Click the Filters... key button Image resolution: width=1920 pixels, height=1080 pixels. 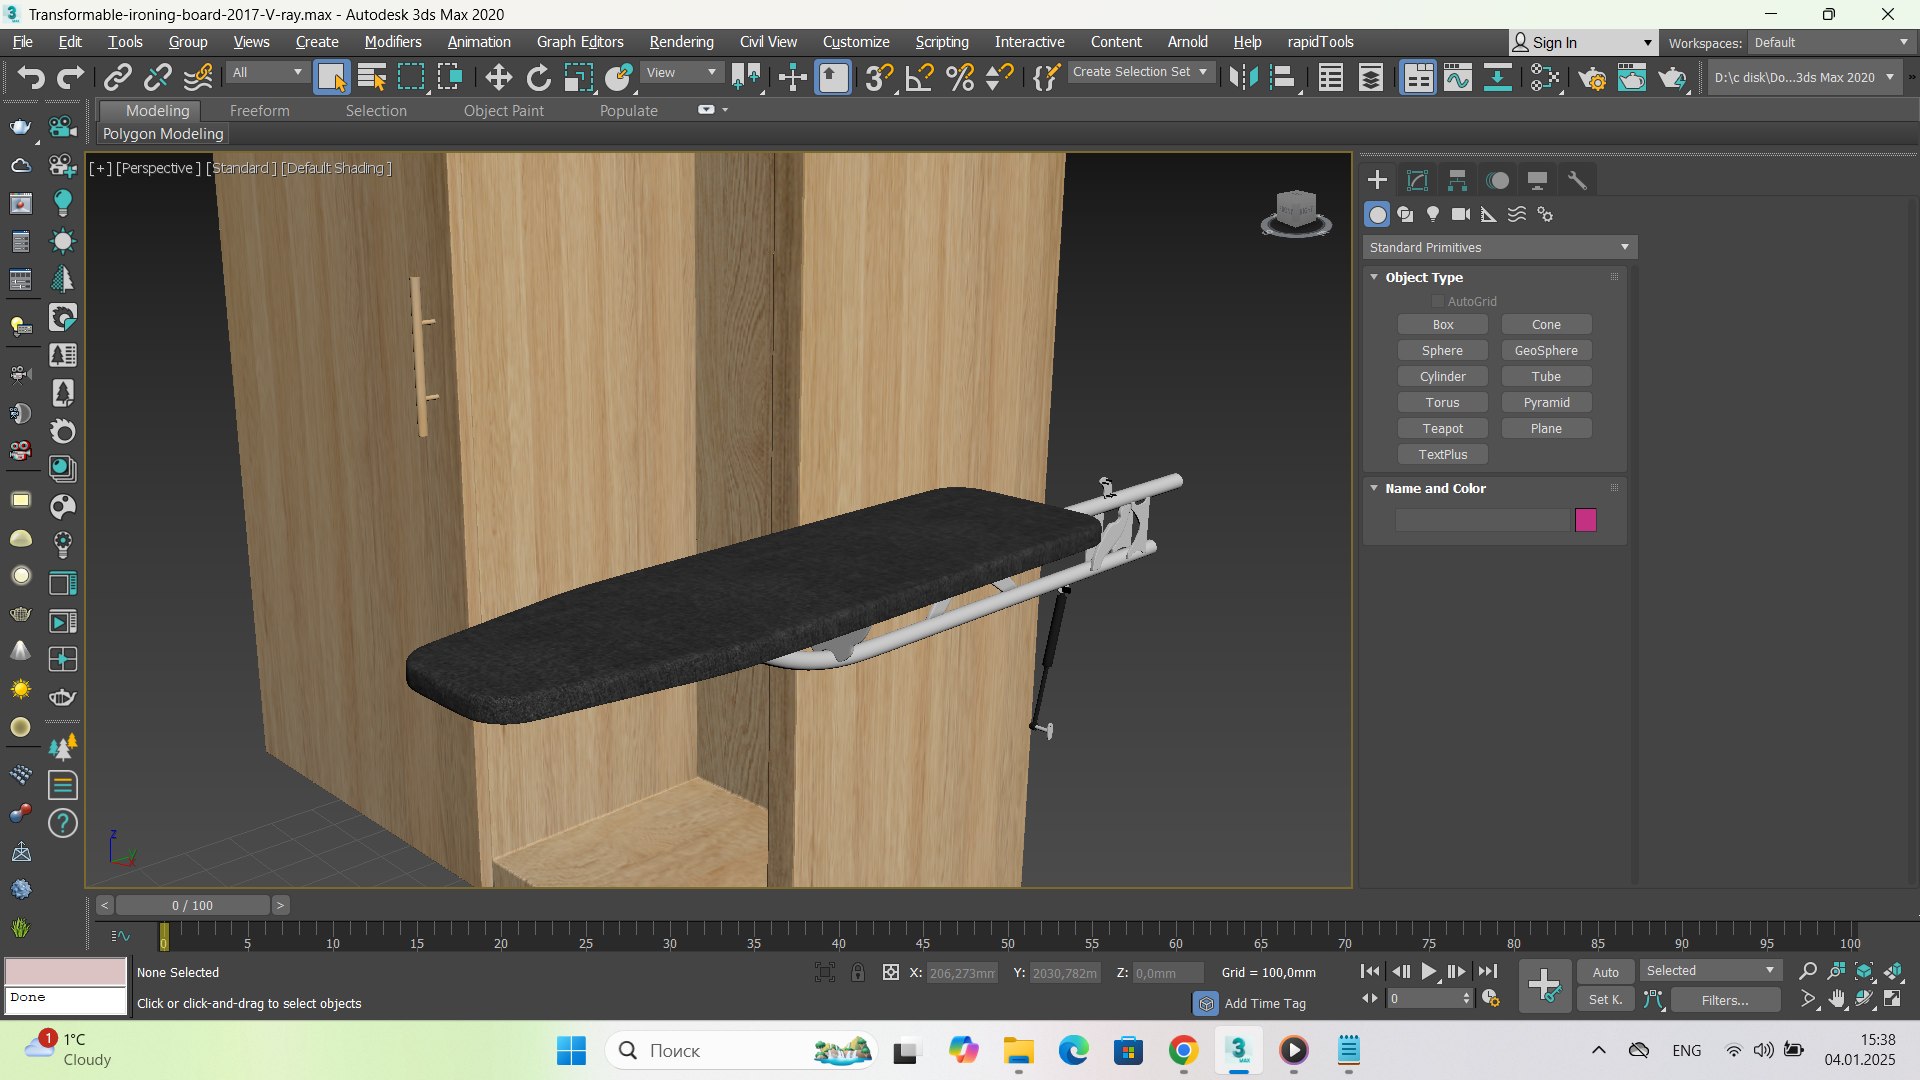(x=1725, y=1000)
